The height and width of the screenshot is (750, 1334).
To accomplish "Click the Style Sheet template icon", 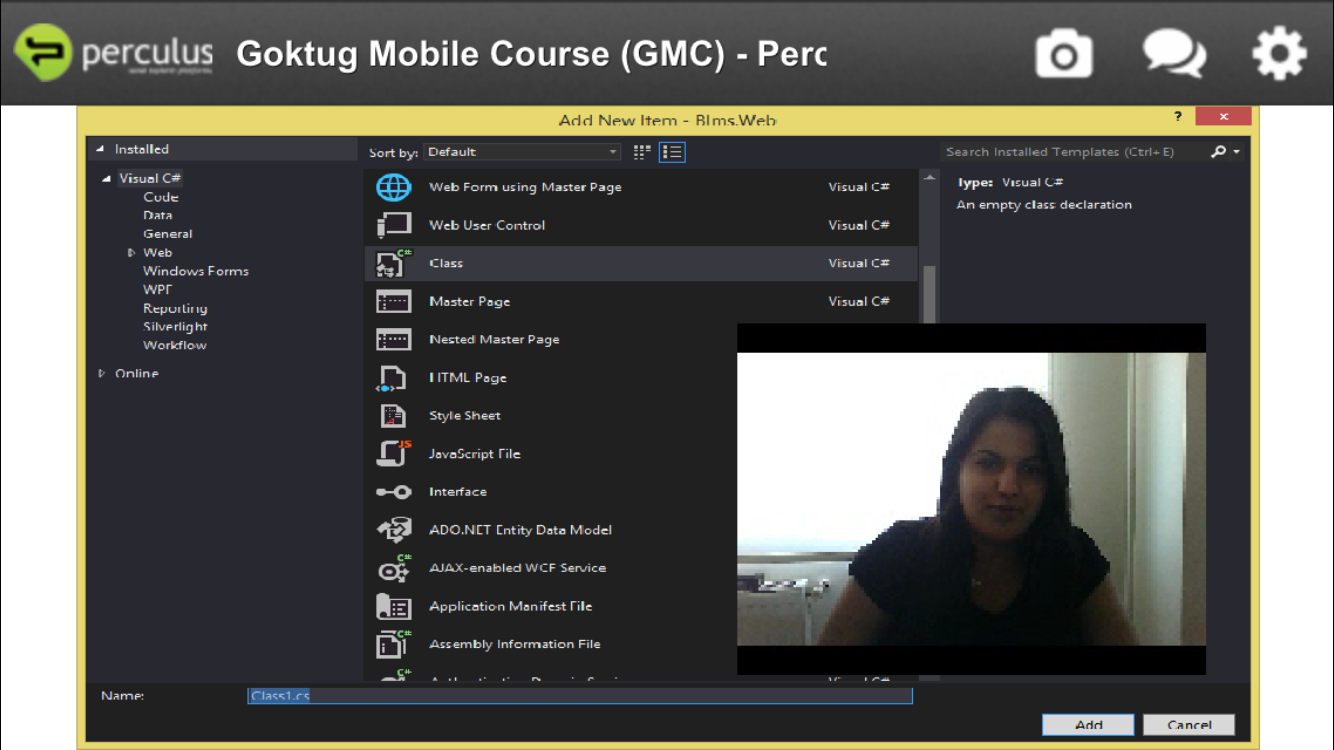I will pos(393,416).
